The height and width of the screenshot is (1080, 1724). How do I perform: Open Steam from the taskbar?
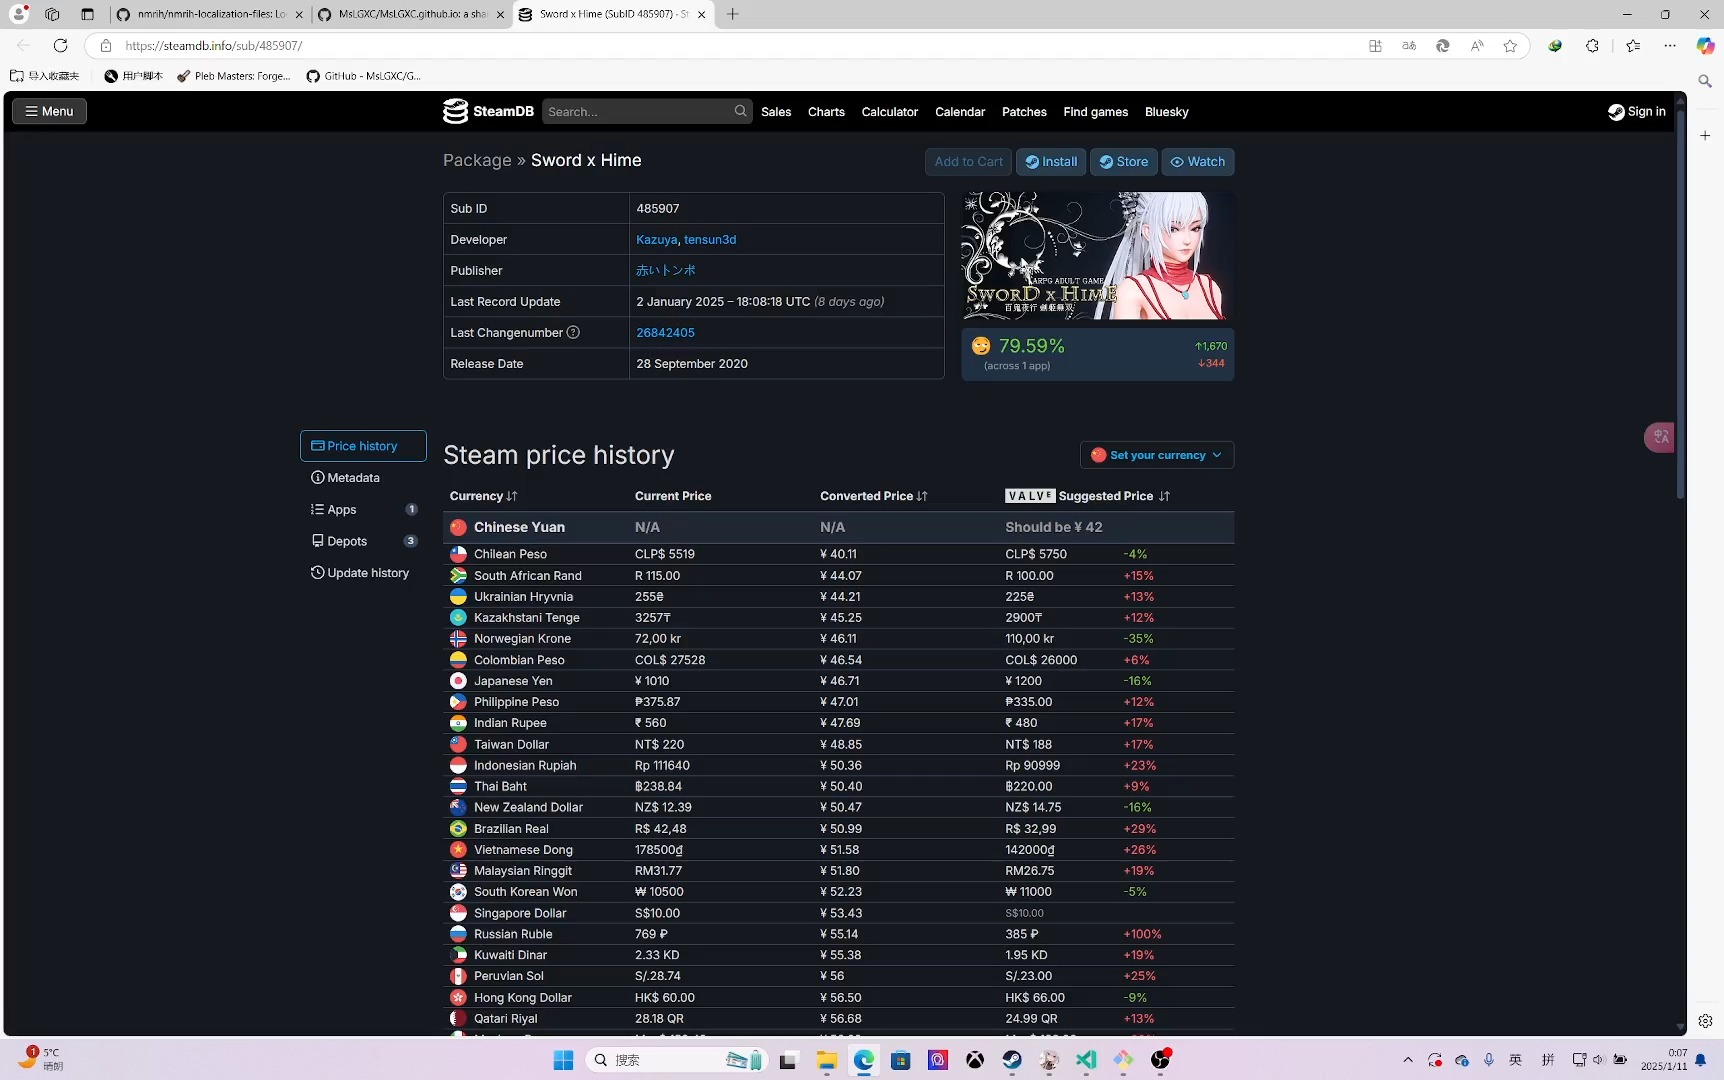coord(1012,1060)
